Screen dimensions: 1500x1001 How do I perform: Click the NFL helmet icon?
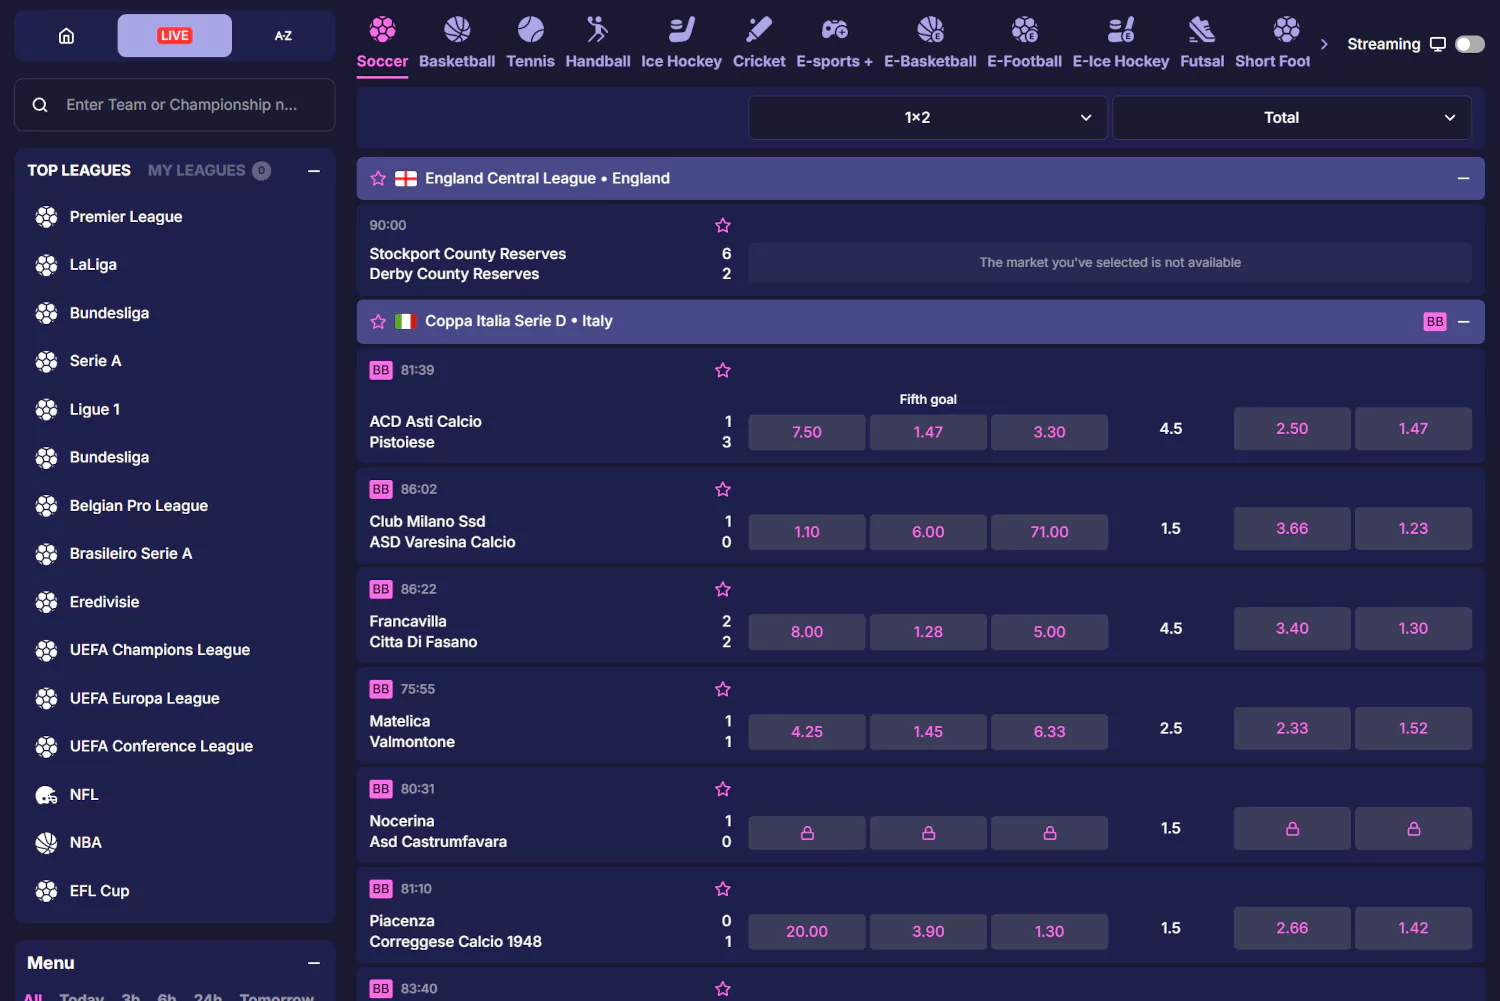[46, 795]
